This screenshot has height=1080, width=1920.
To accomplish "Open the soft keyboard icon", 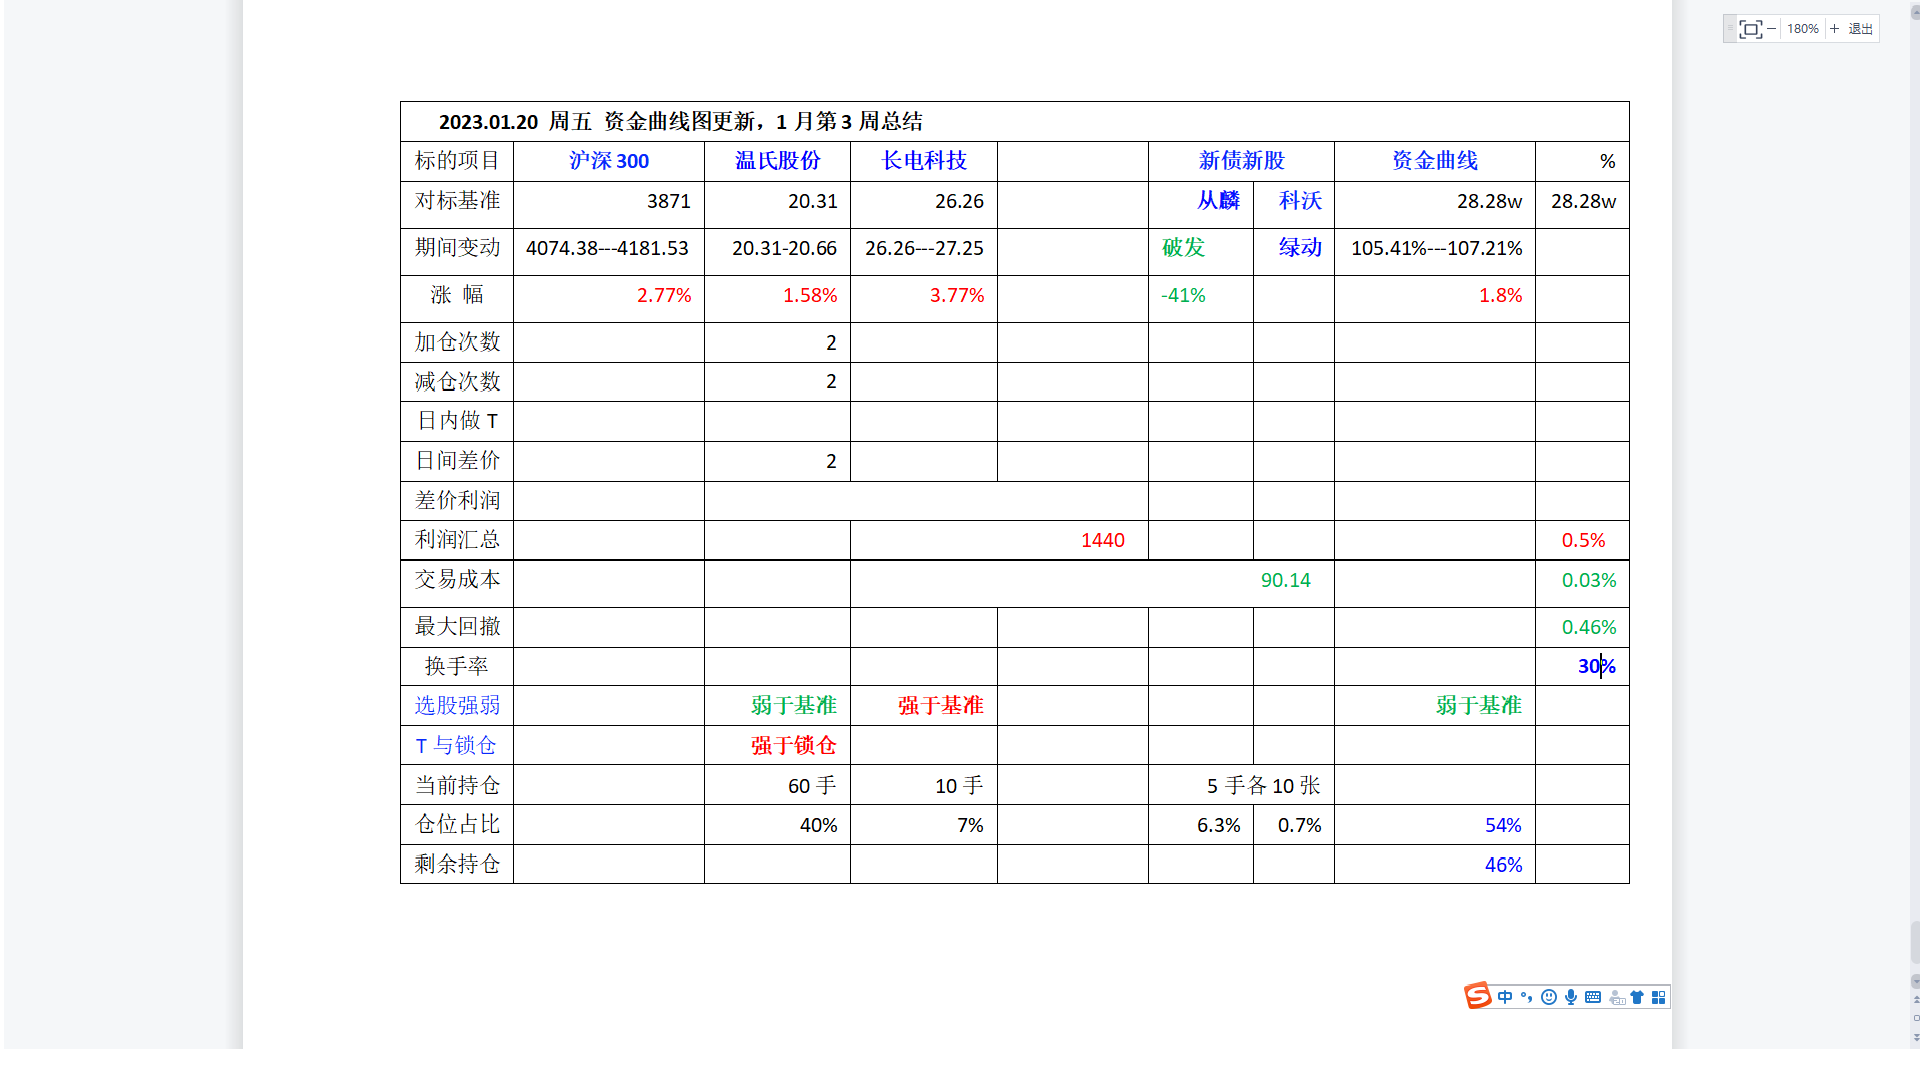I will pos(1593,997).
